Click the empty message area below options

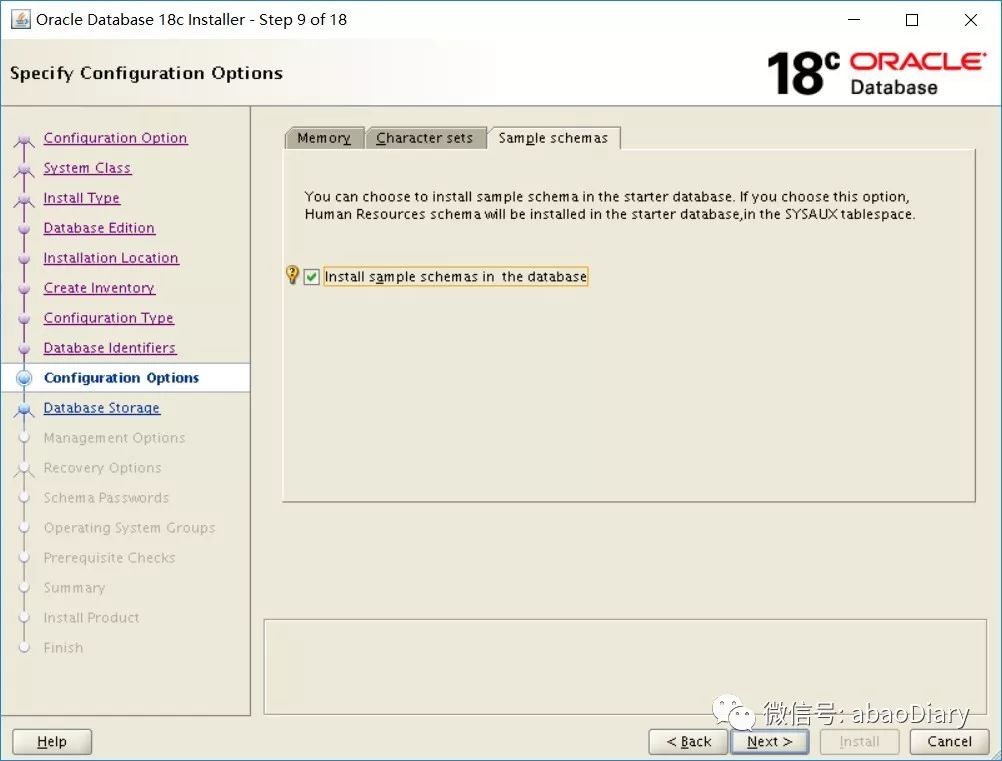[624, 666]
